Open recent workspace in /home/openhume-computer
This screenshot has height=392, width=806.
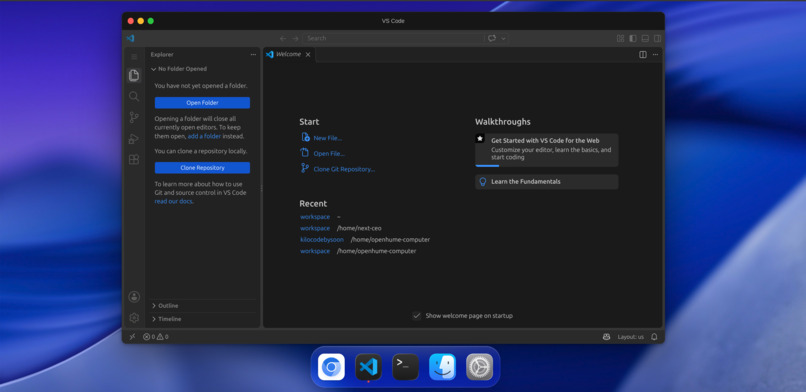(315, 251)
